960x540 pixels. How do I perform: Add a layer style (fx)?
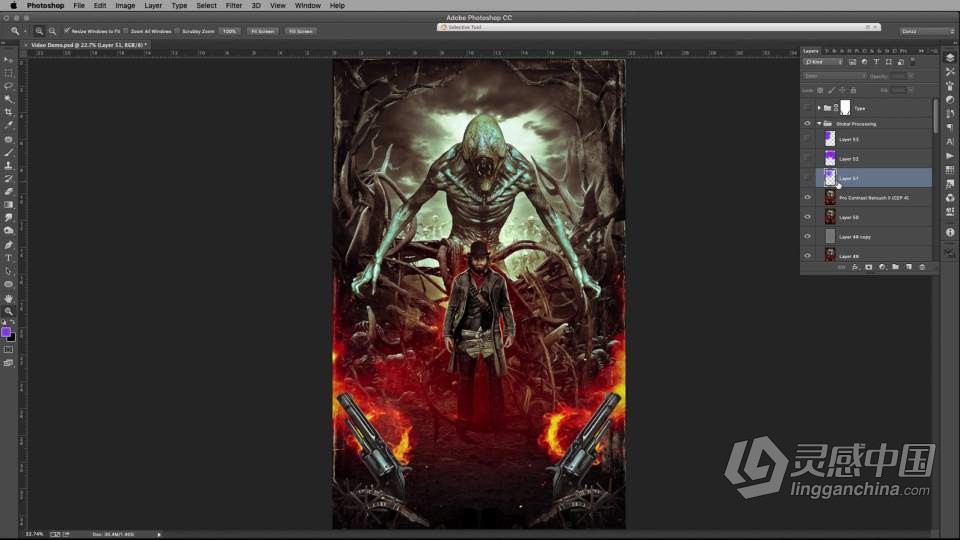point(855,267)
